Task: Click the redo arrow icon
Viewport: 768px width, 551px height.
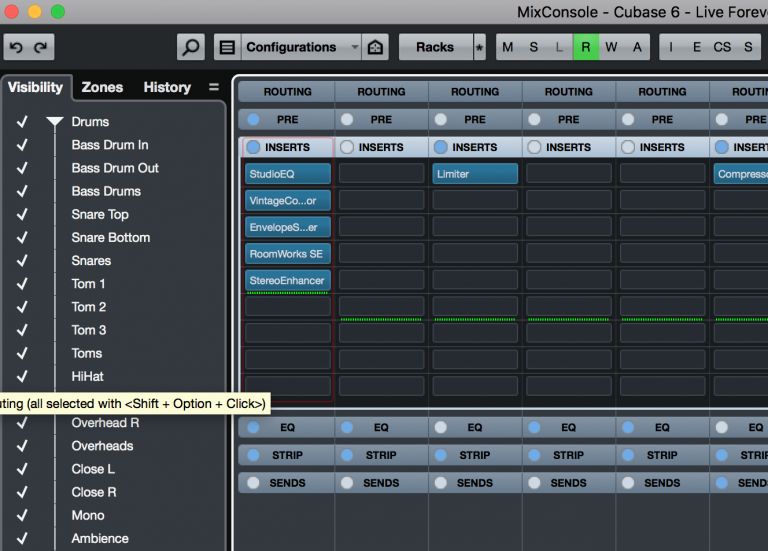Action: point(41,47)
